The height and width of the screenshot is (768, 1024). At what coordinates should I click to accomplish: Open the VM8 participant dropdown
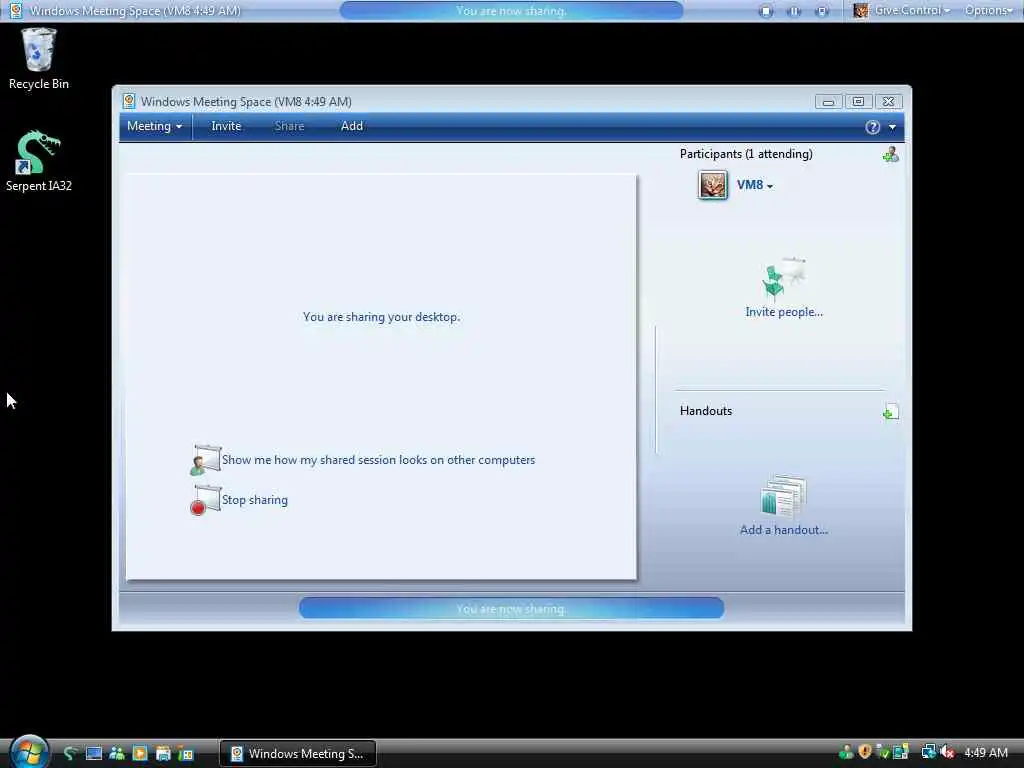[755, 185]
